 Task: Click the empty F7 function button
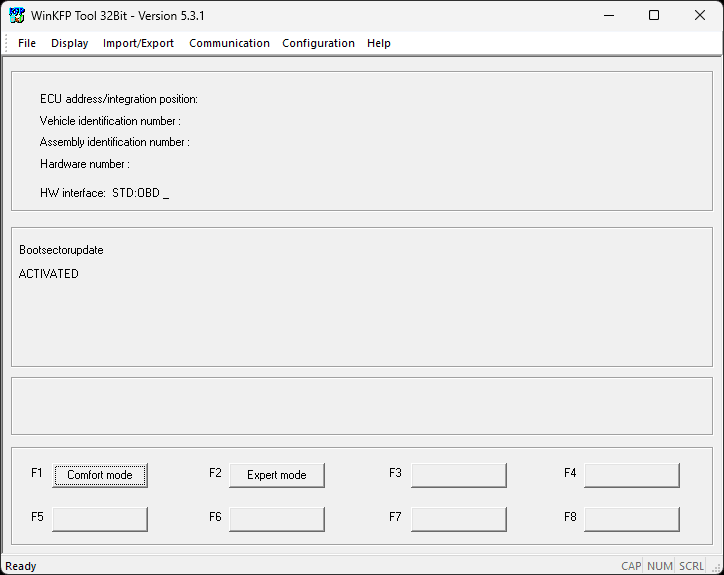click(x=459, y=519)
